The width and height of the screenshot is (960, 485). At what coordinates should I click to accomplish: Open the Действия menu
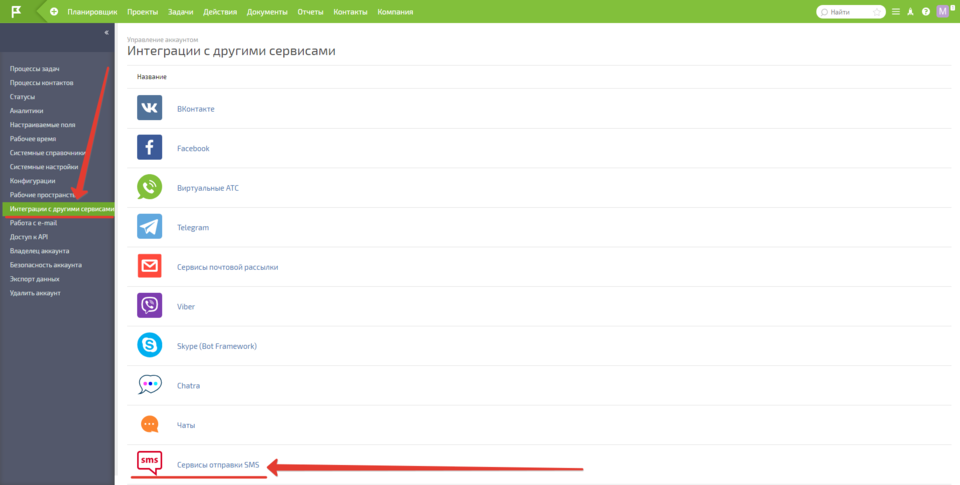220,12
